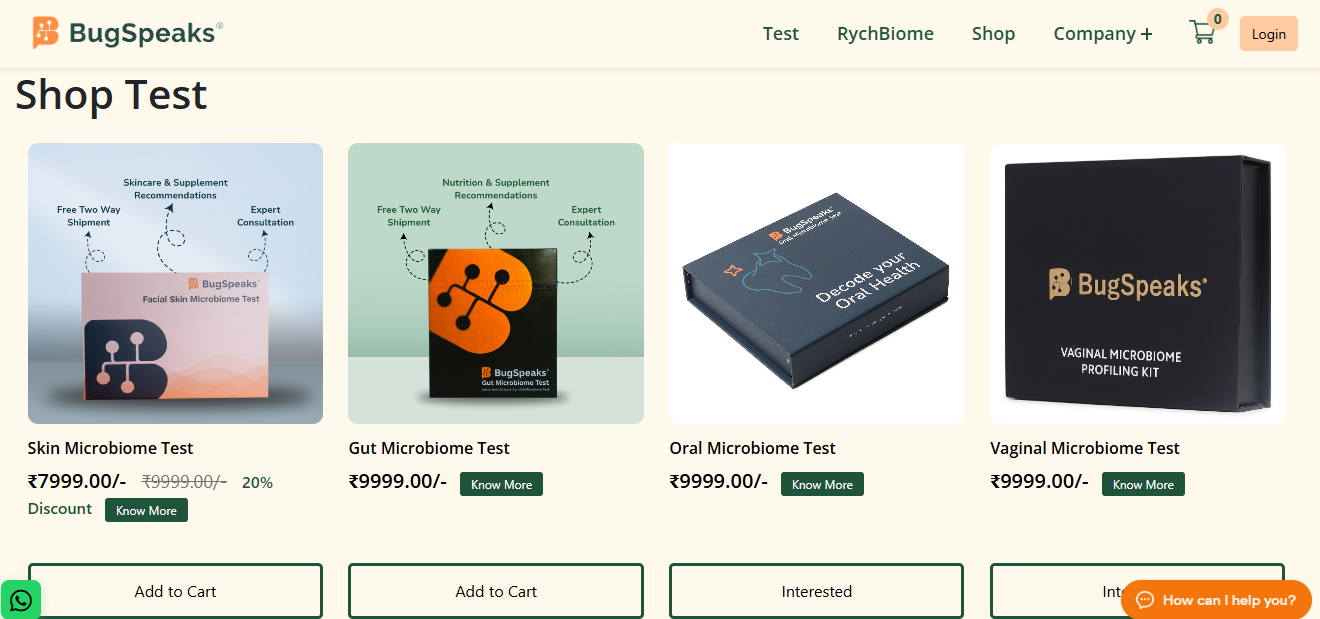
Task: Open the shopping cart icon
Action: pos(1202,33)
